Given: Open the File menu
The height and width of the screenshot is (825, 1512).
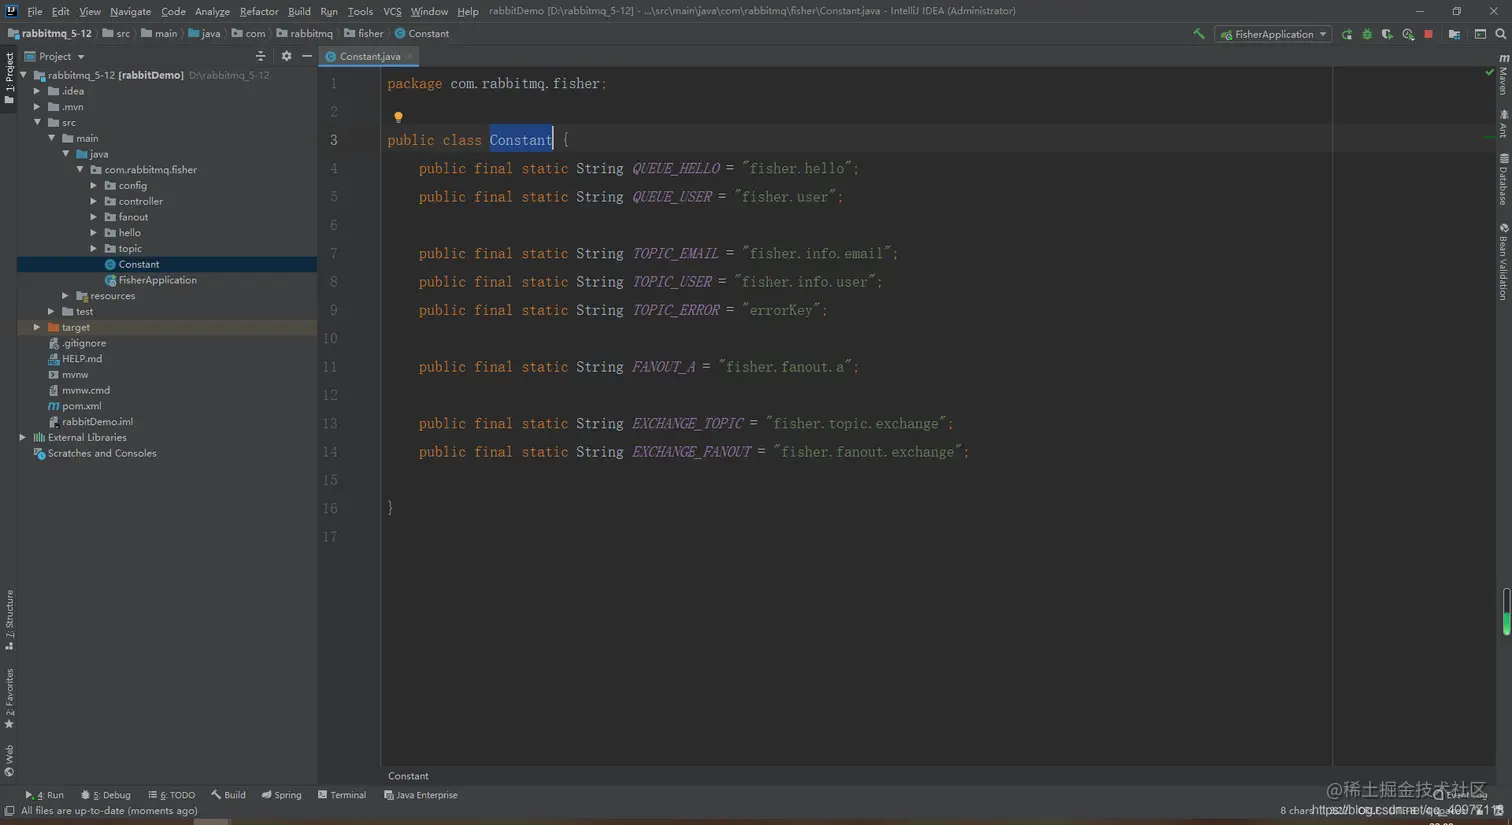Looking at the screenshot, I should click(x=35, y=11).
